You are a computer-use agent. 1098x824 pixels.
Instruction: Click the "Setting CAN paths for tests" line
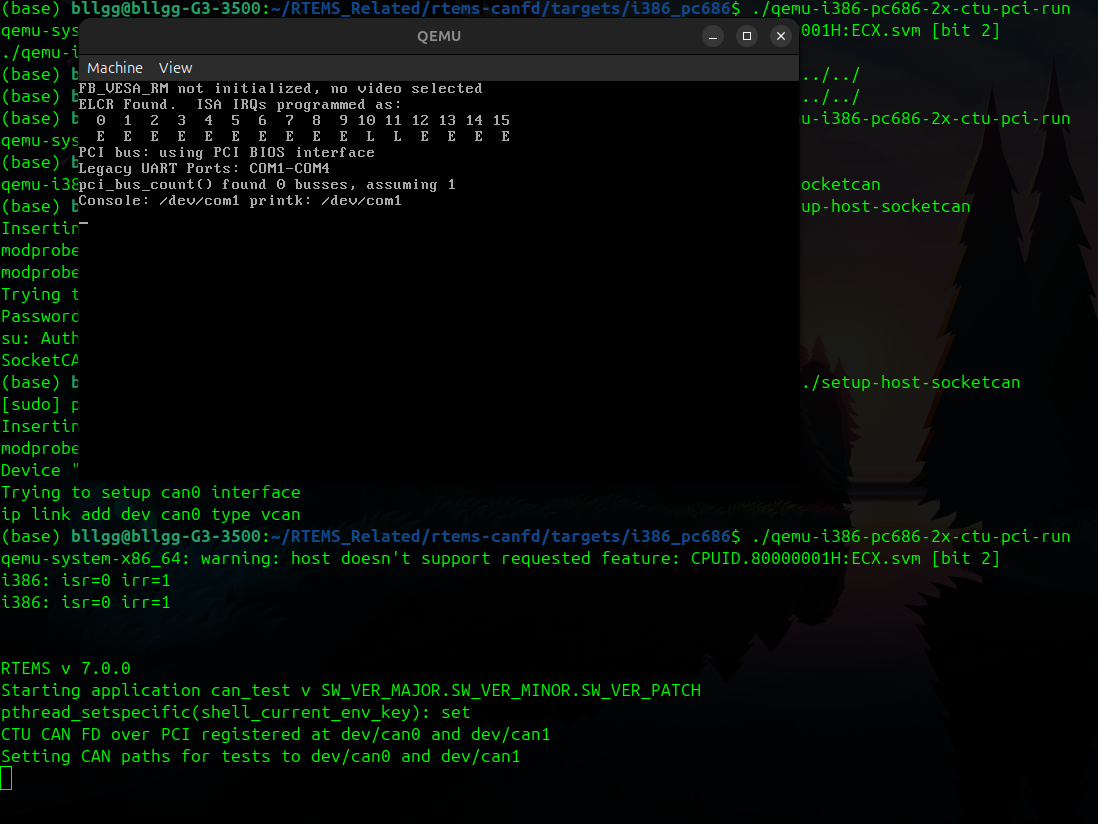260,756
